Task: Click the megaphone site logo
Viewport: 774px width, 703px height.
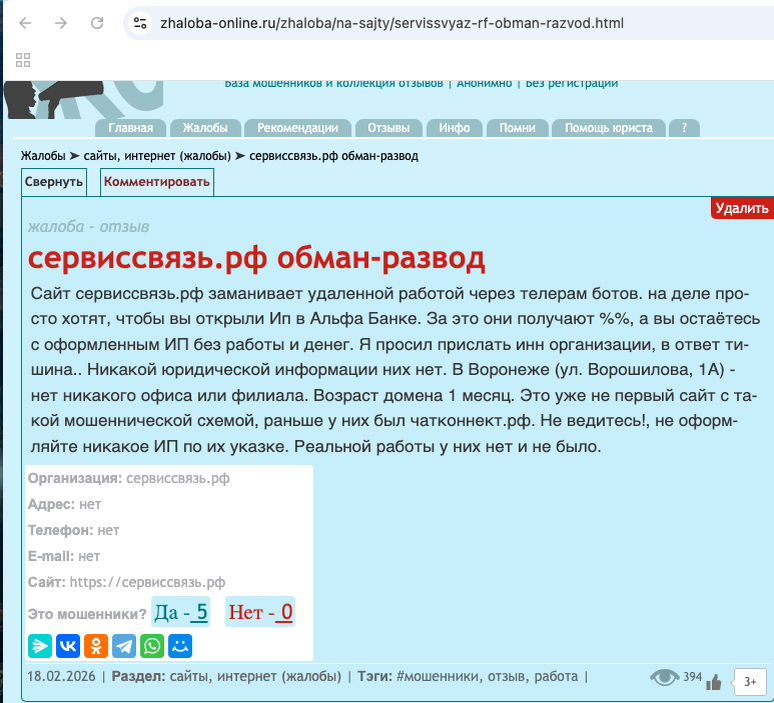Action: [84, 100]
